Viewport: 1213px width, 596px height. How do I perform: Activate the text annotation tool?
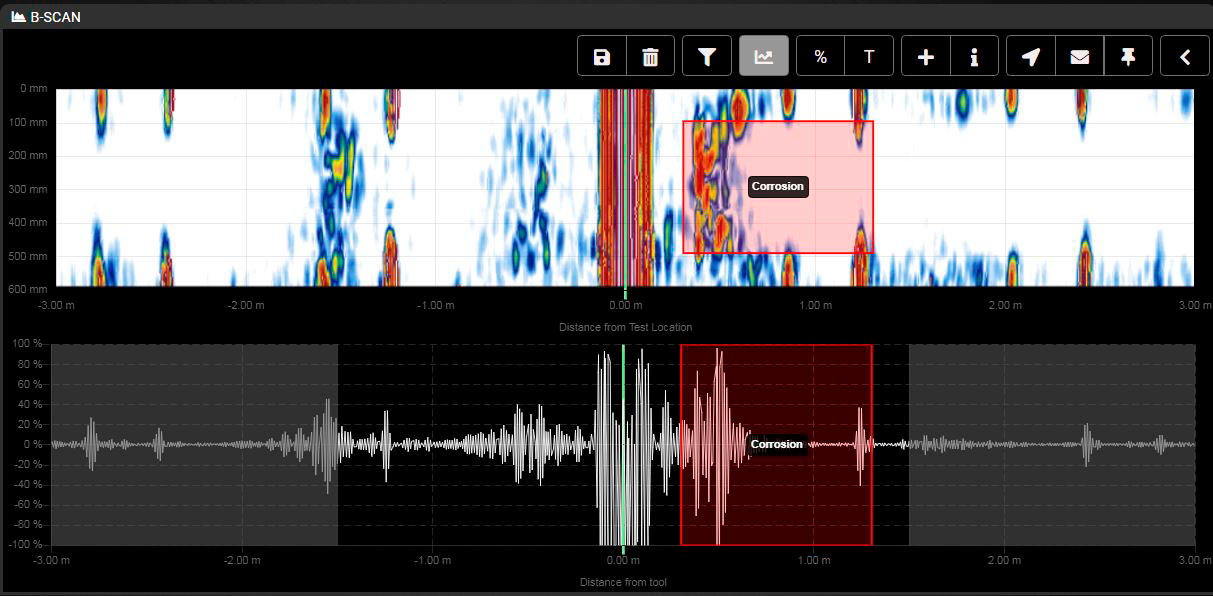click(x=868, y=55)
